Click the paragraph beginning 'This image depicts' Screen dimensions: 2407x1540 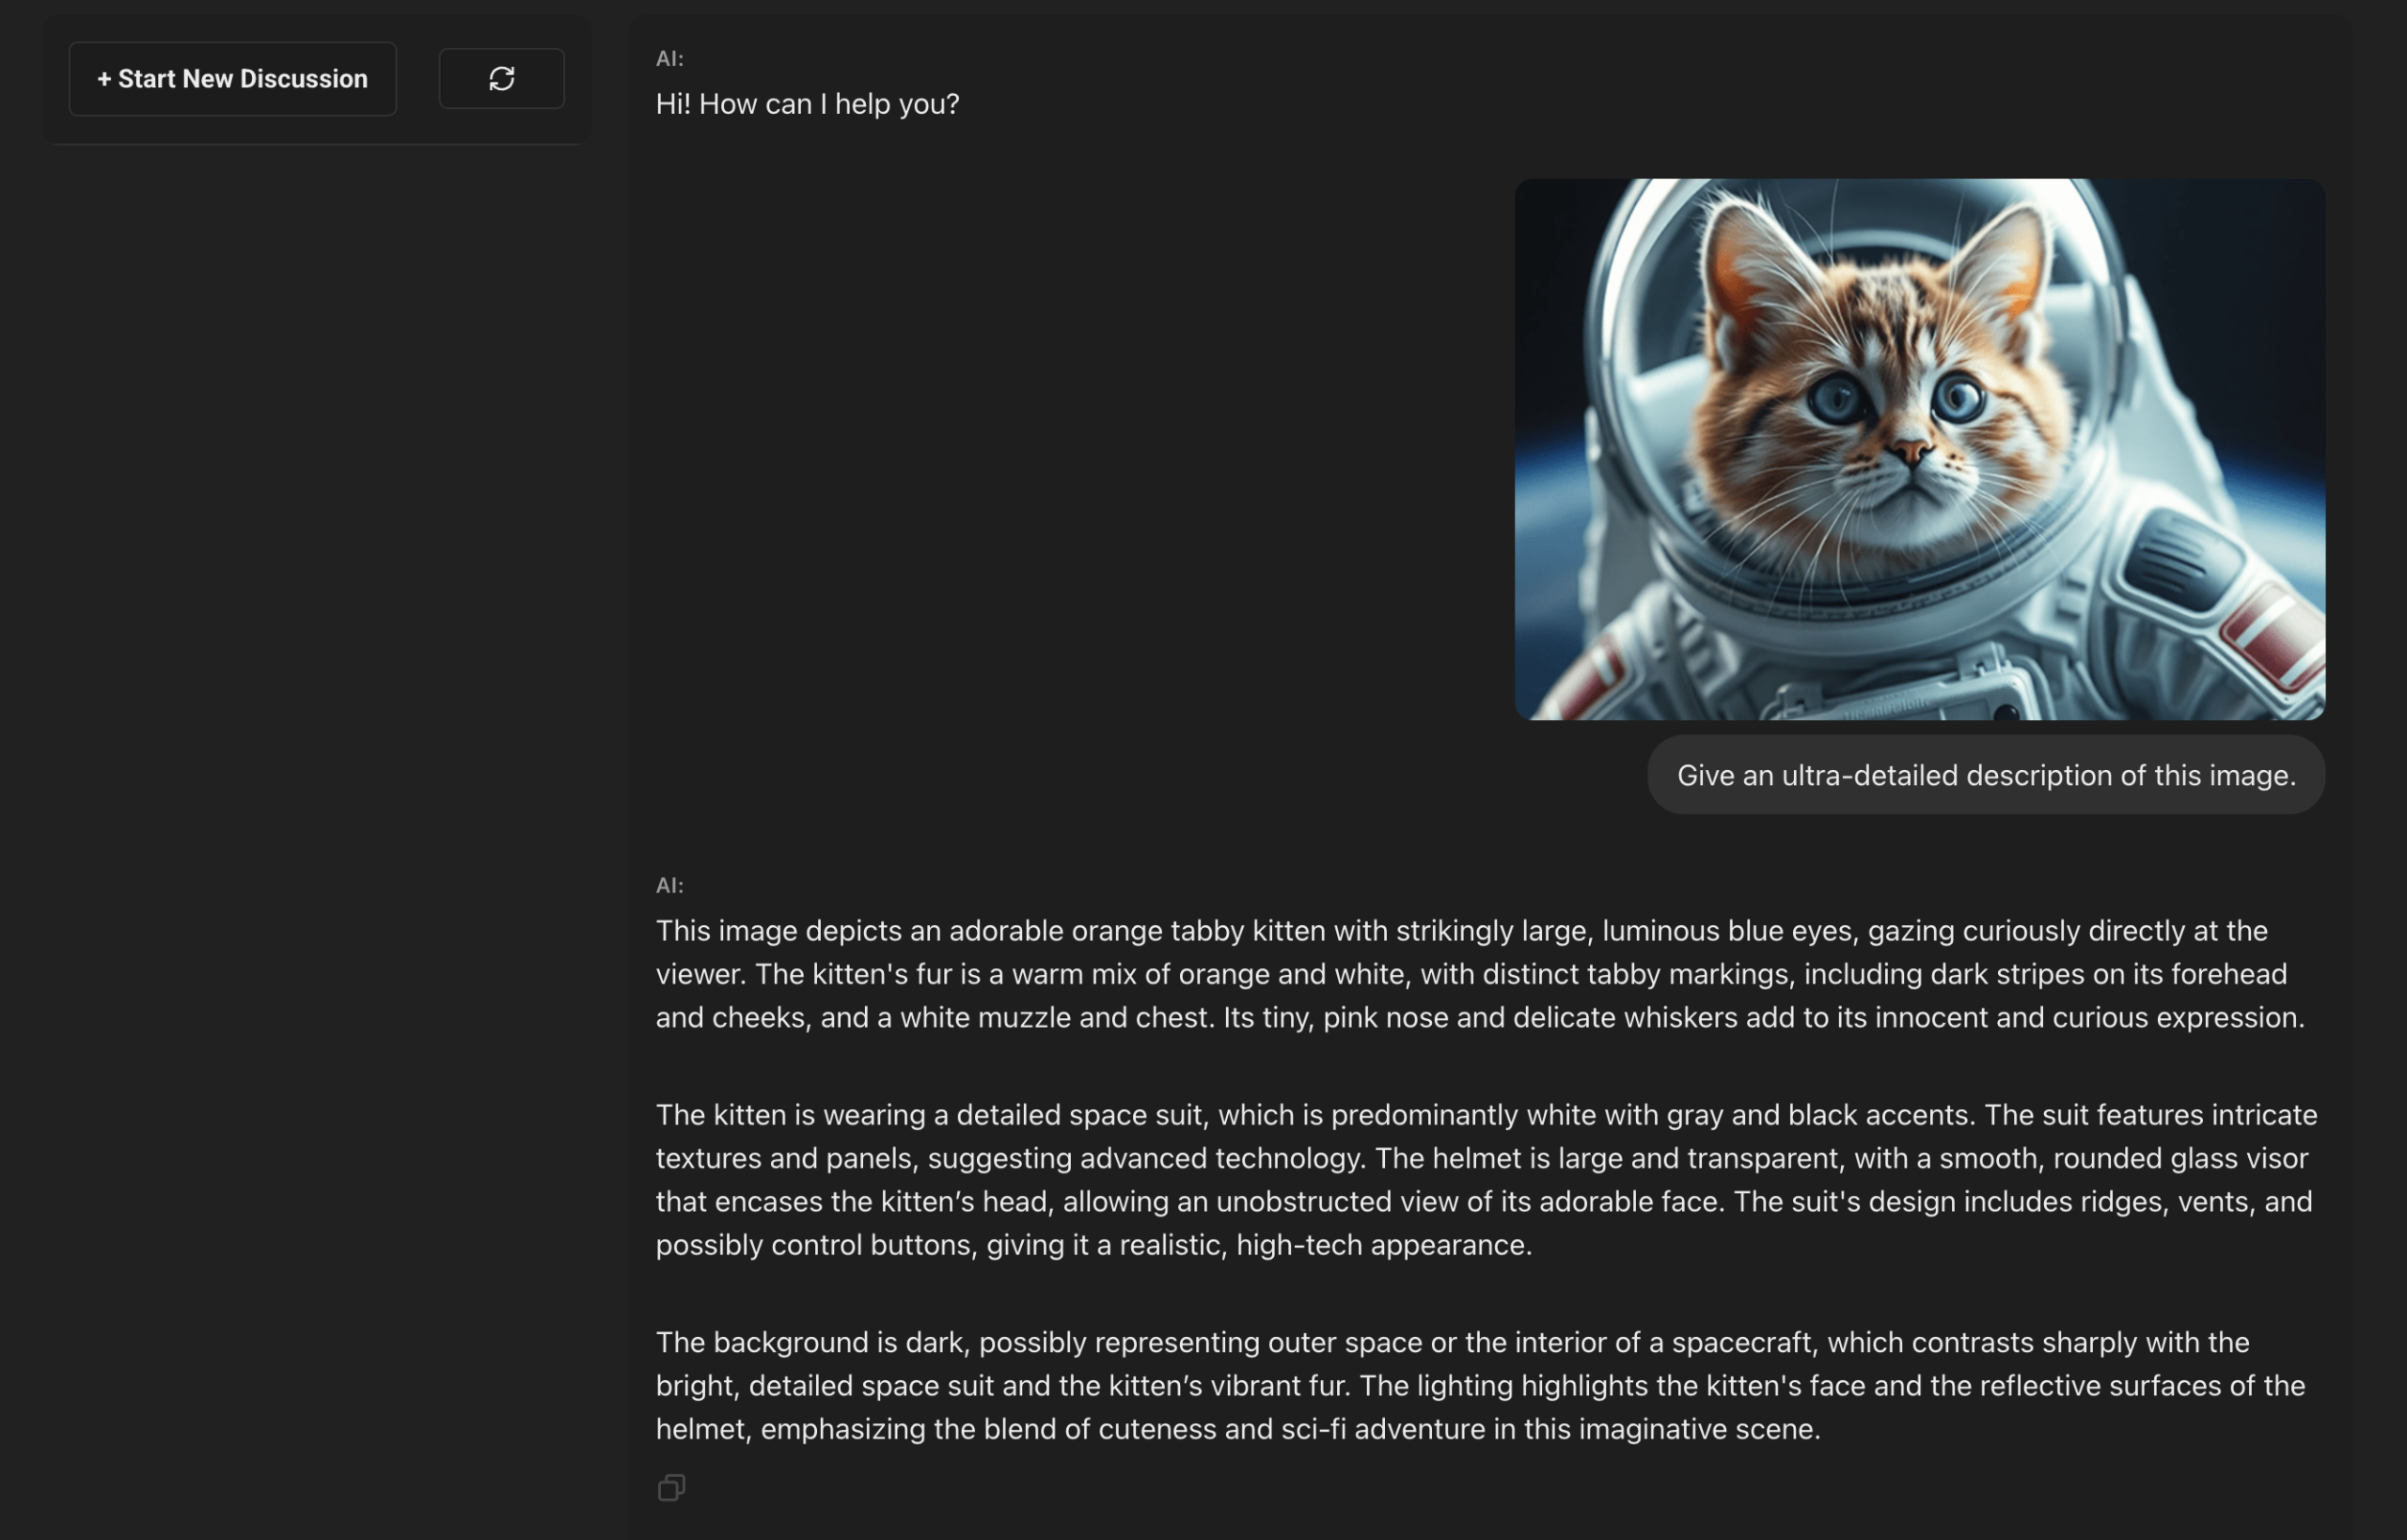tap(1480, 974)
